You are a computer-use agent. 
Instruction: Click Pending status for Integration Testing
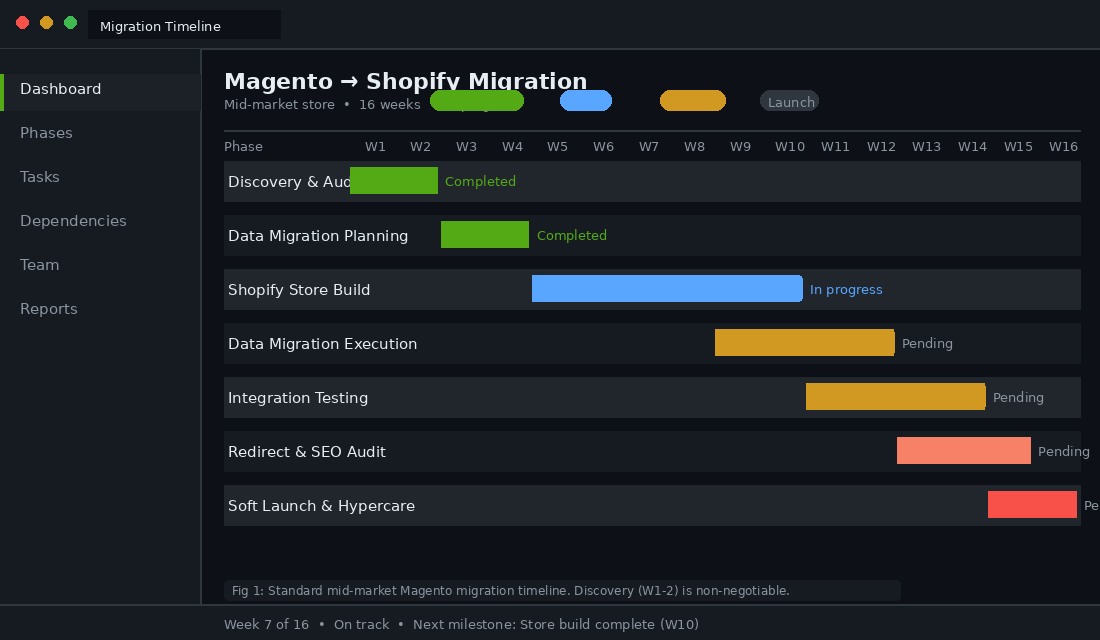pyautogui.click(x=1019, y=397)
